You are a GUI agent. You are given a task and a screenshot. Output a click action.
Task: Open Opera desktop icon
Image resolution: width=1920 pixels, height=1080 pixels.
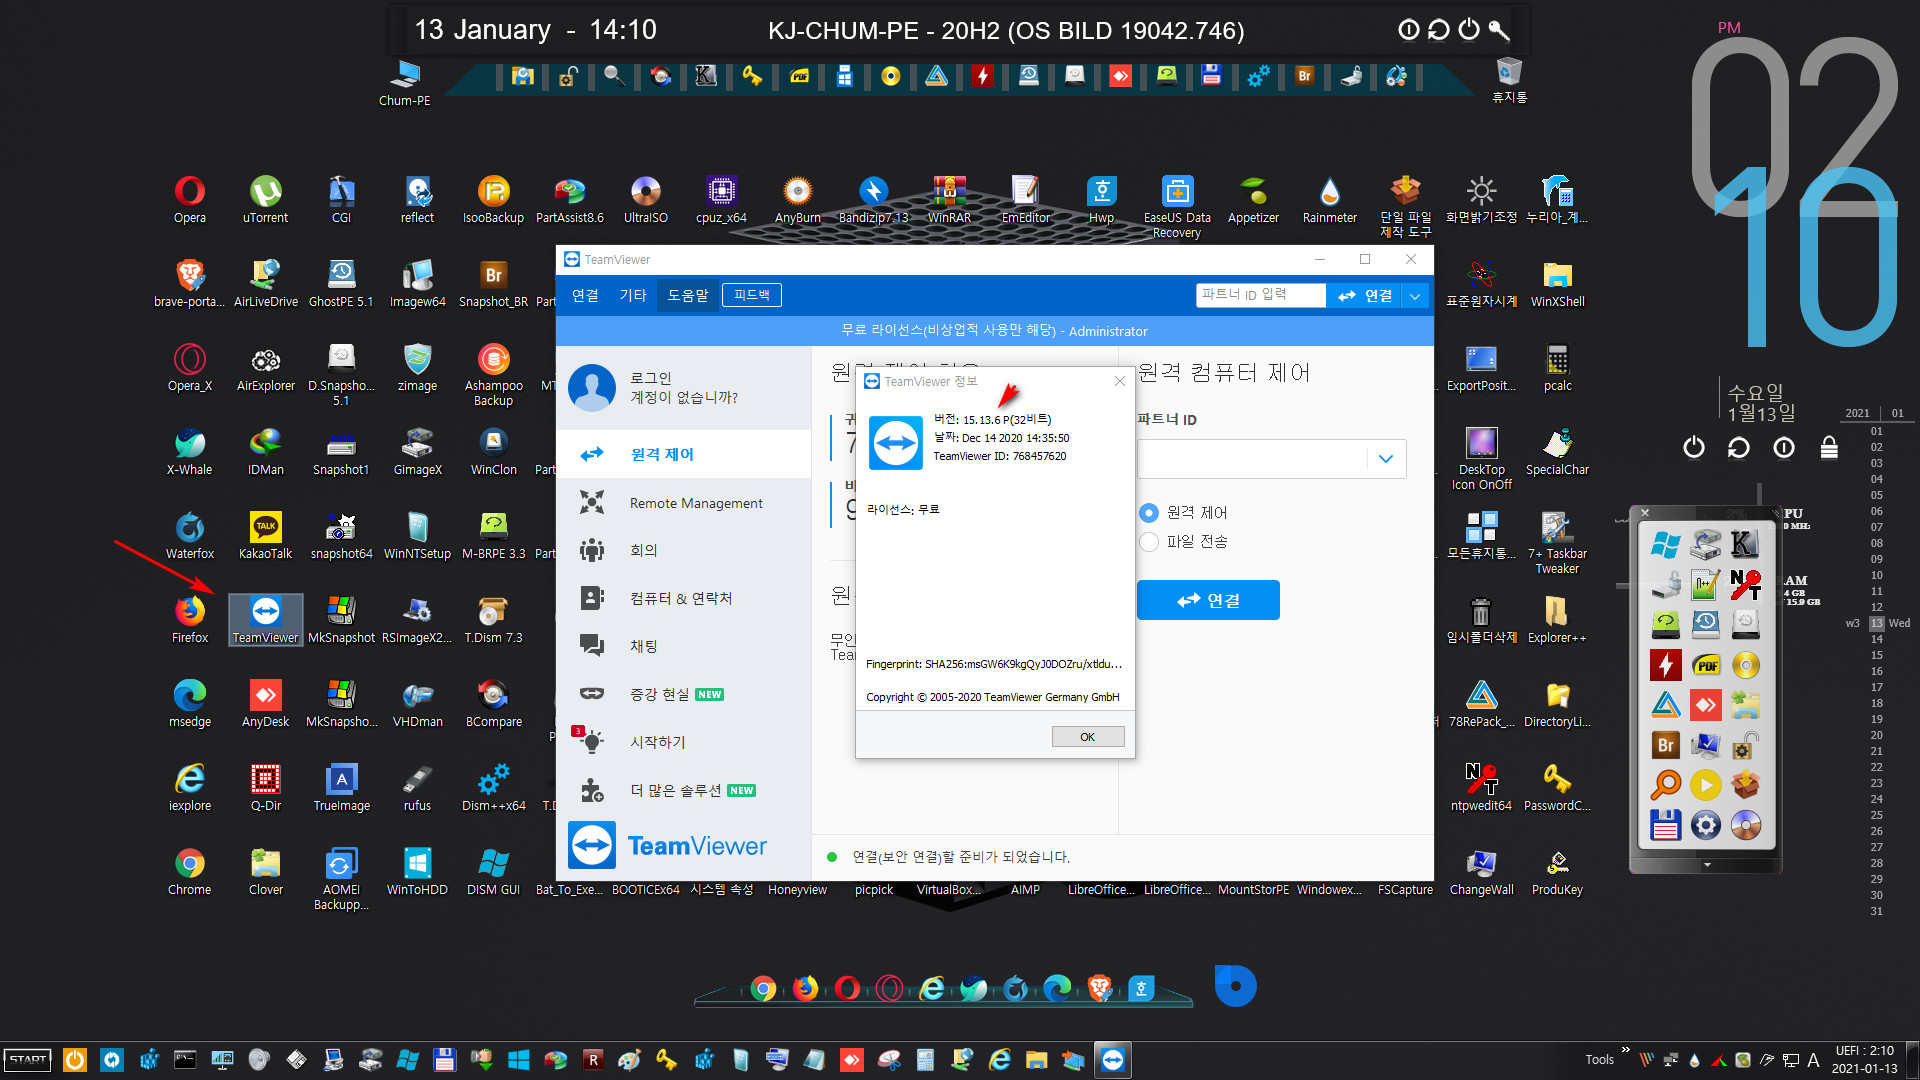[x=190, y=198]
